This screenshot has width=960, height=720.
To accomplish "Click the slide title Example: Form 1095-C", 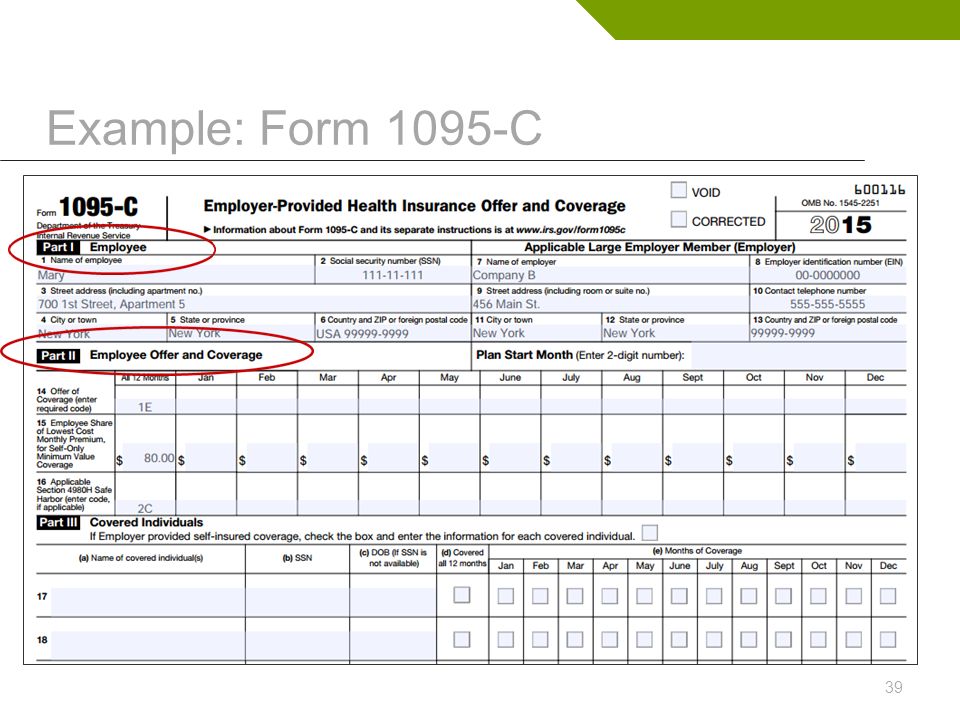I will click(x=294, y=128).
